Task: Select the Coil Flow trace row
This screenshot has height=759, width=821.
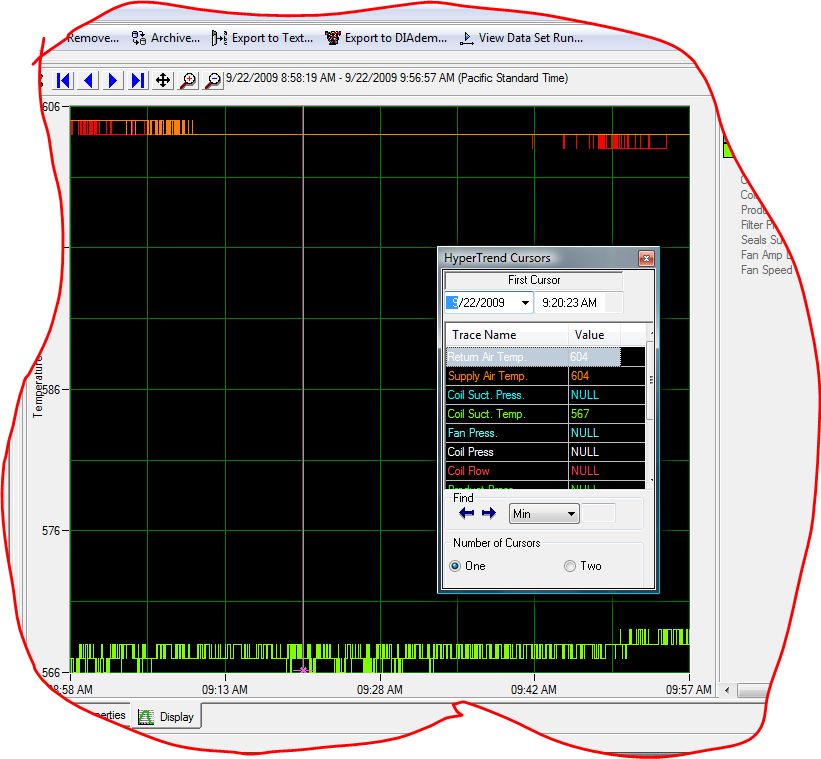Action: tap(545, 471)
